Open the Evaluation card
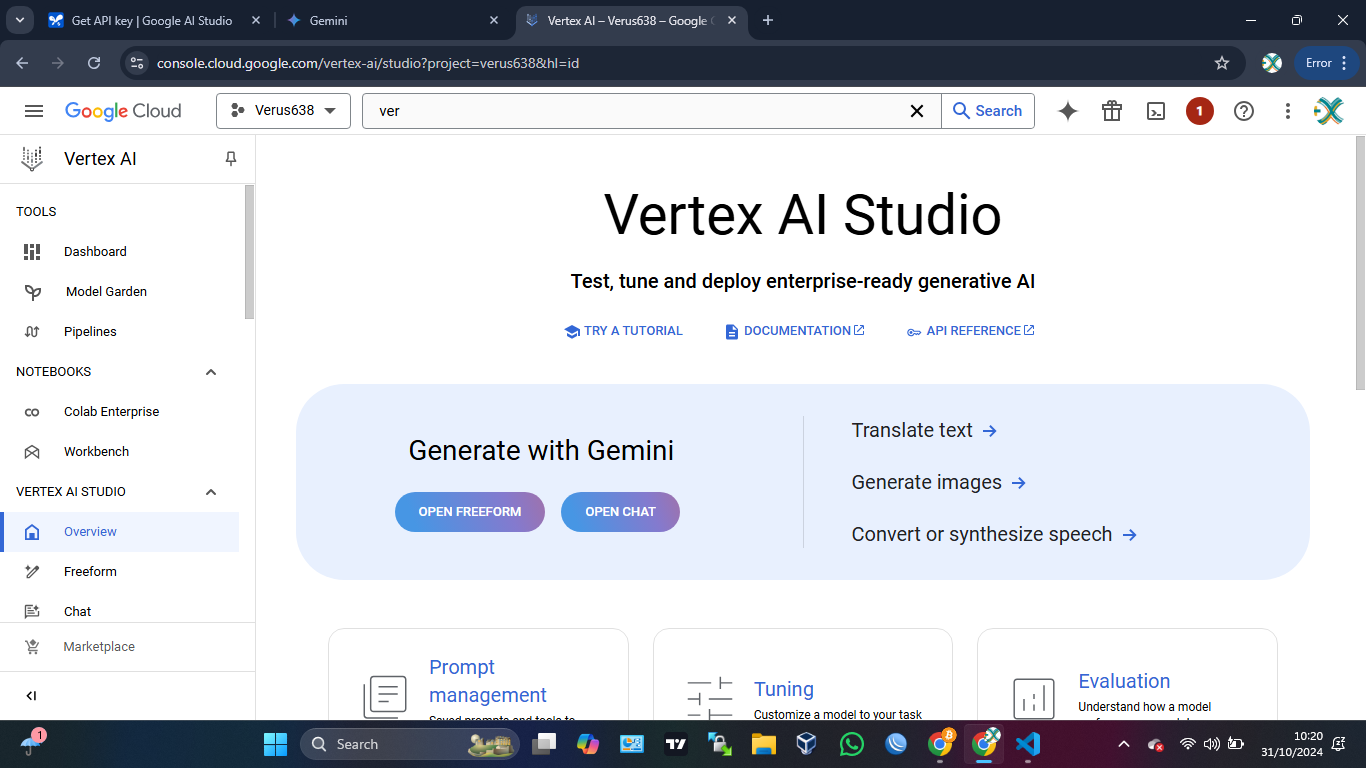This screenshot has width=1366, height=768. coord(1127,674)
